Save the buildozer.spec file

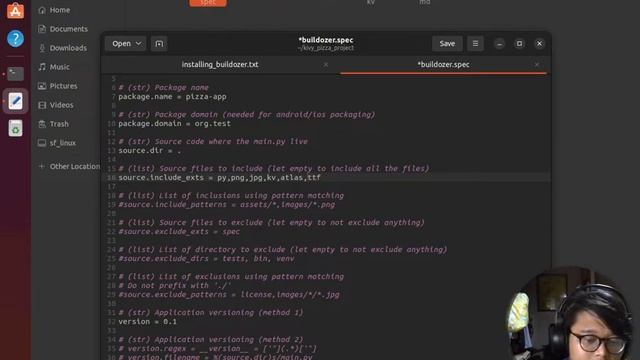(x=447, y=44)
